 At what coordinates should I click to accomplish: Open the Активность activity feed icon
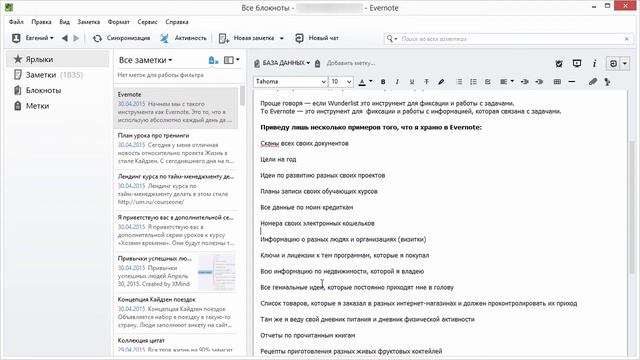pos(164,38)
